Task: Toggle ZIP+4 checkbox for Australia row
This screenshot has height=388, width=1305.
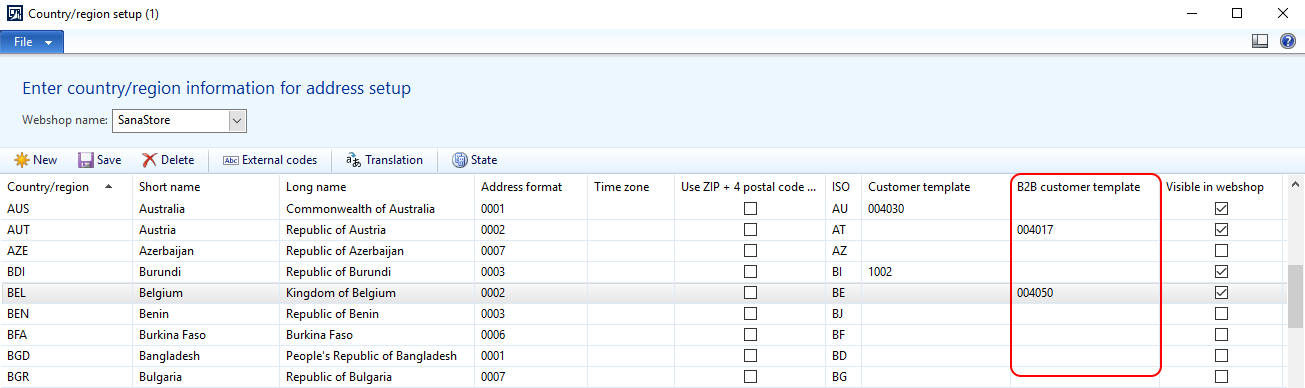Action: click(750, 209)
